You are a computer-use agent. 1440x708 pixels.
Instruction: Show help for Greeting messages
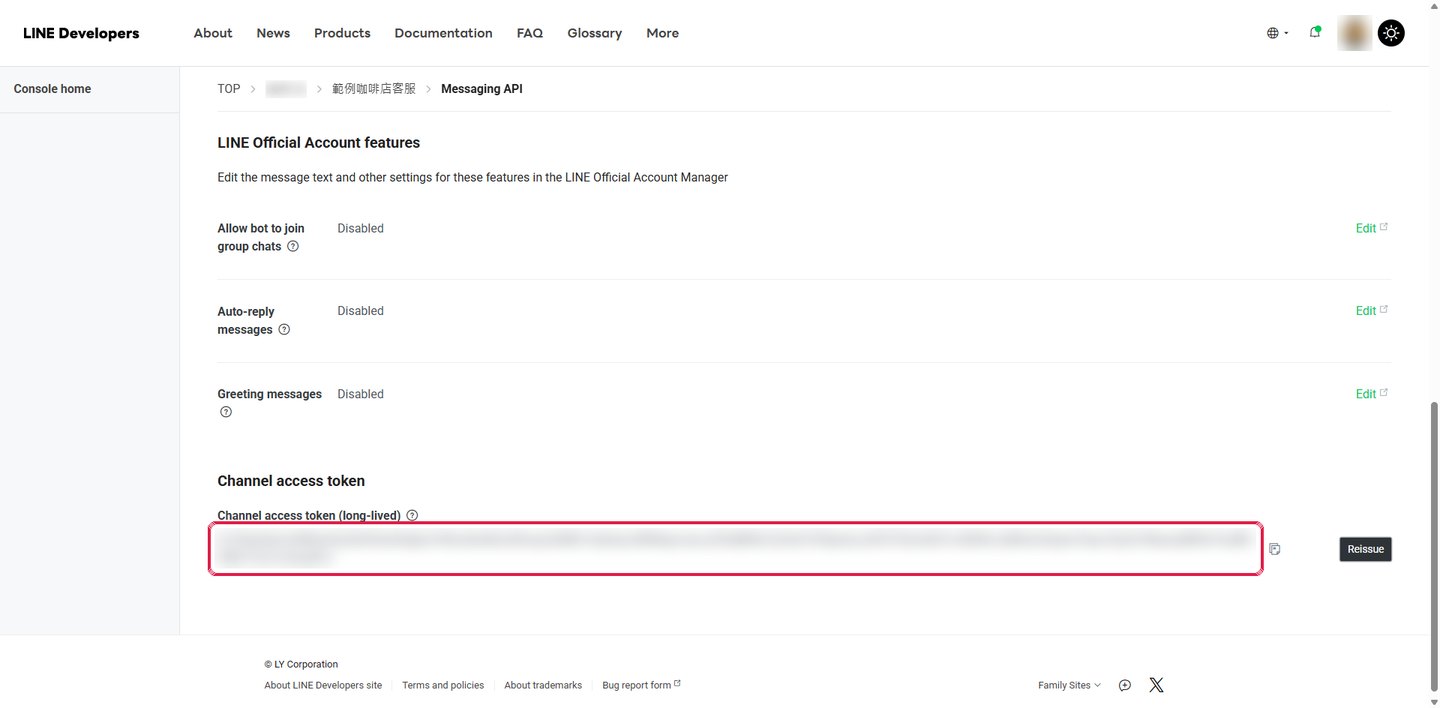pyautogui.click(x=226, y=412)
